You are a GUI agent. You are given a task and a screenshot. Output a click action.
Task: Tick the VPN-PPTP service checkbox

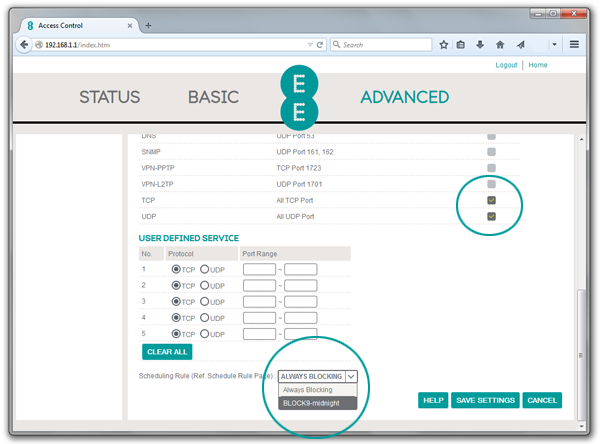pyautogui.click(x=491, y=168)
